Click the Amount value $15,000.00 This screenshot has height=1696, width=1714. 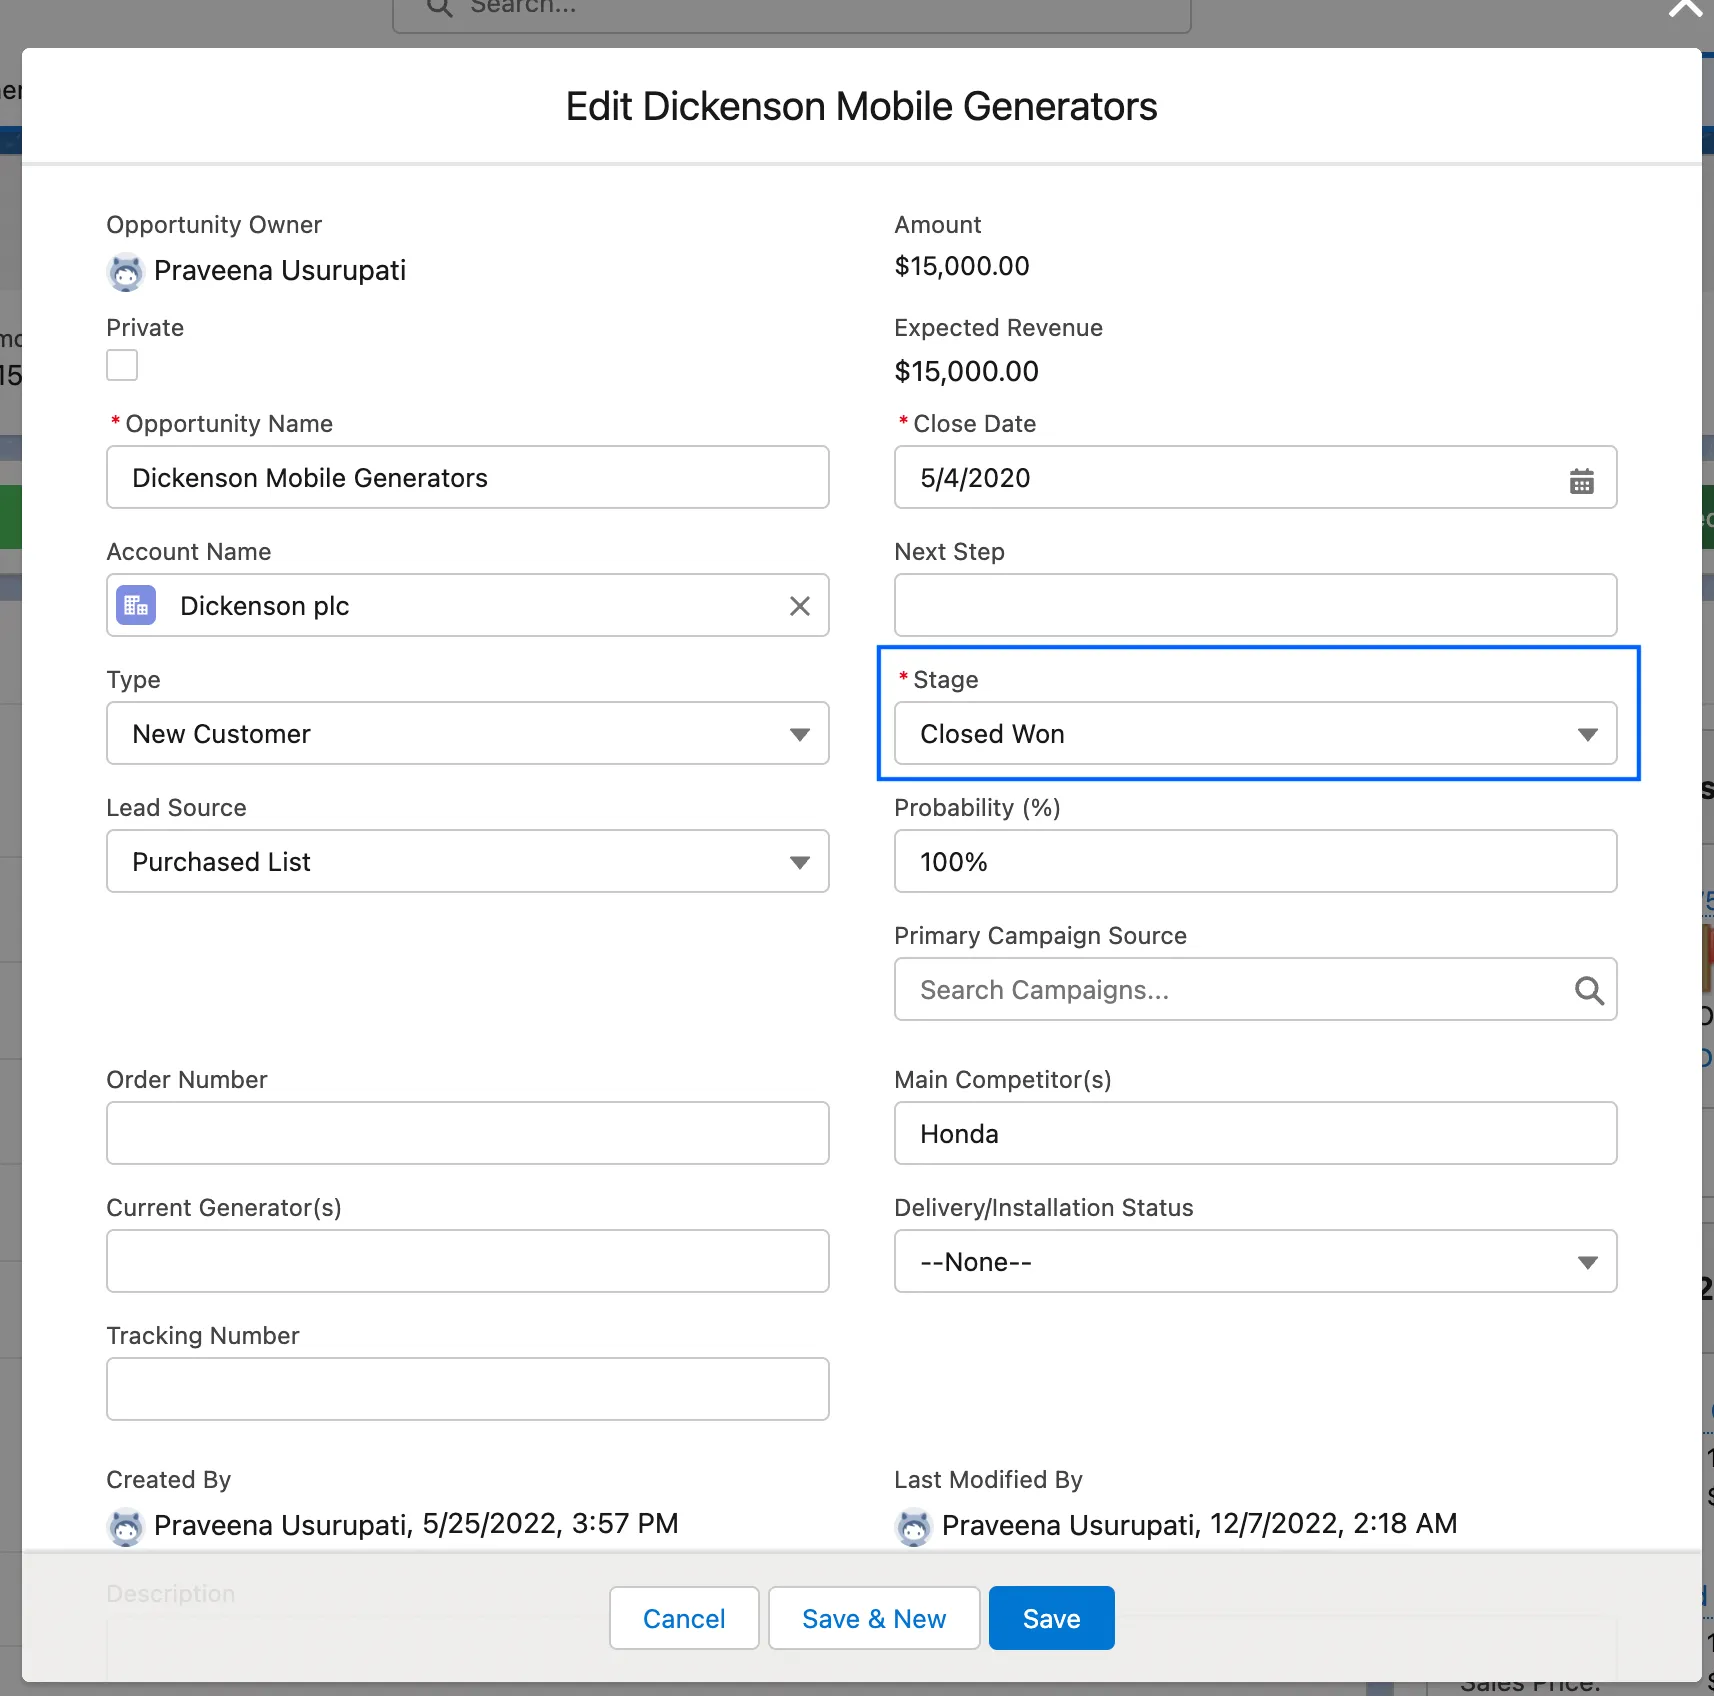point(962,266)
